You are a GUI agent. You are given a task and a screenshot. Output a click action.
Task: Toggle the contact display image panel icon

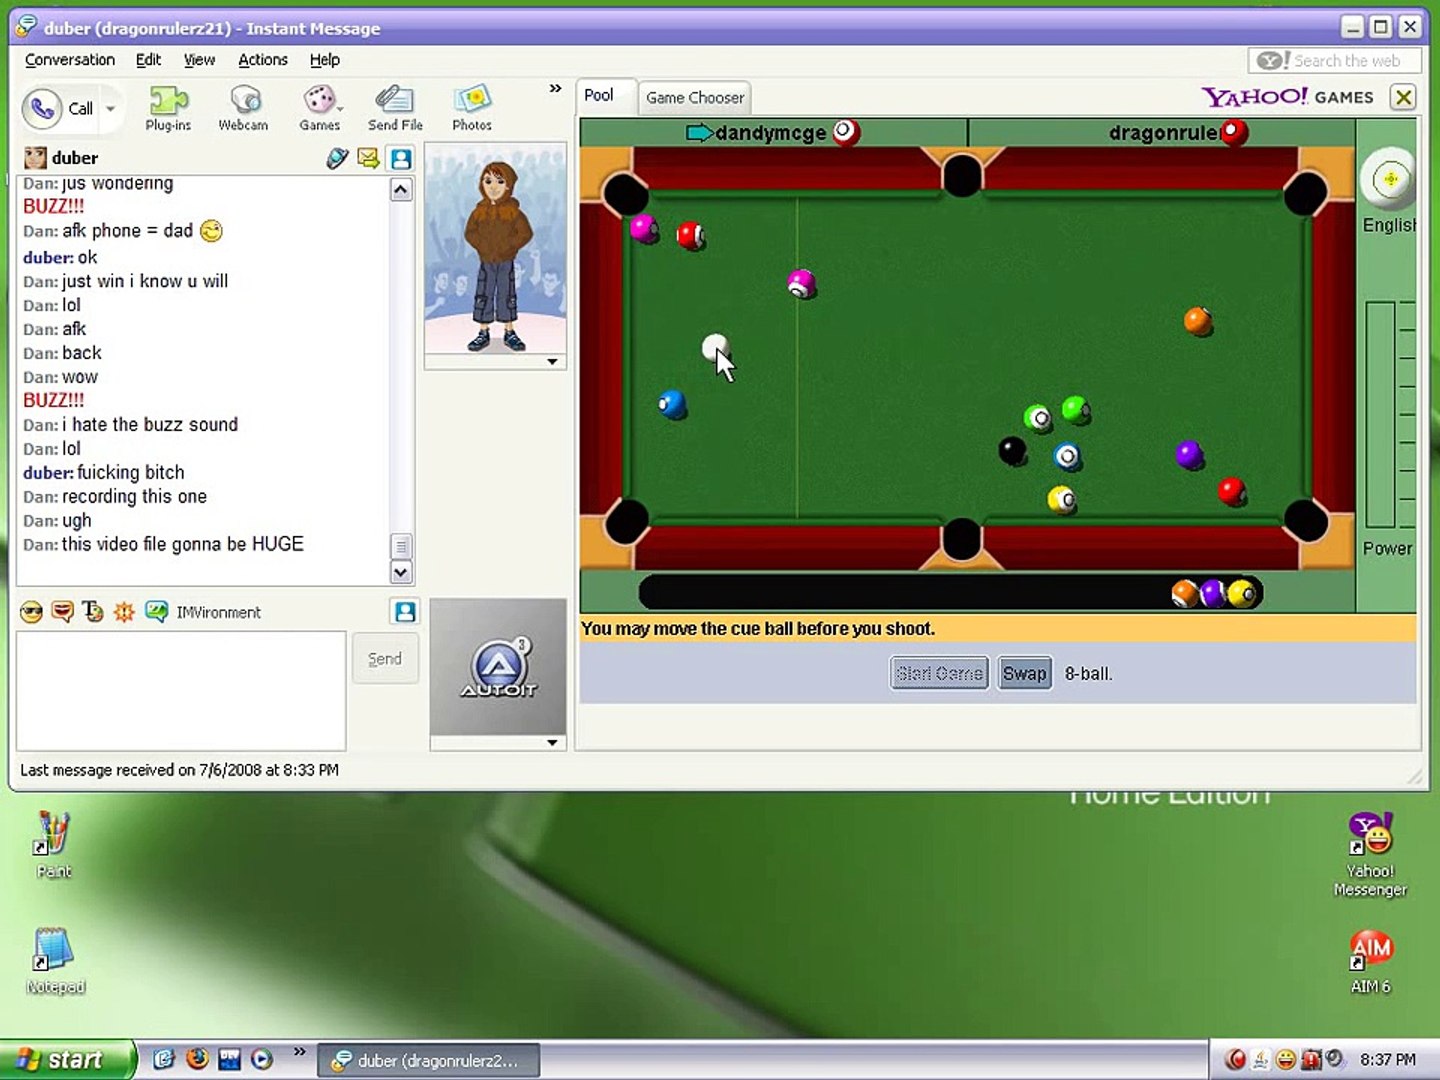401,158
